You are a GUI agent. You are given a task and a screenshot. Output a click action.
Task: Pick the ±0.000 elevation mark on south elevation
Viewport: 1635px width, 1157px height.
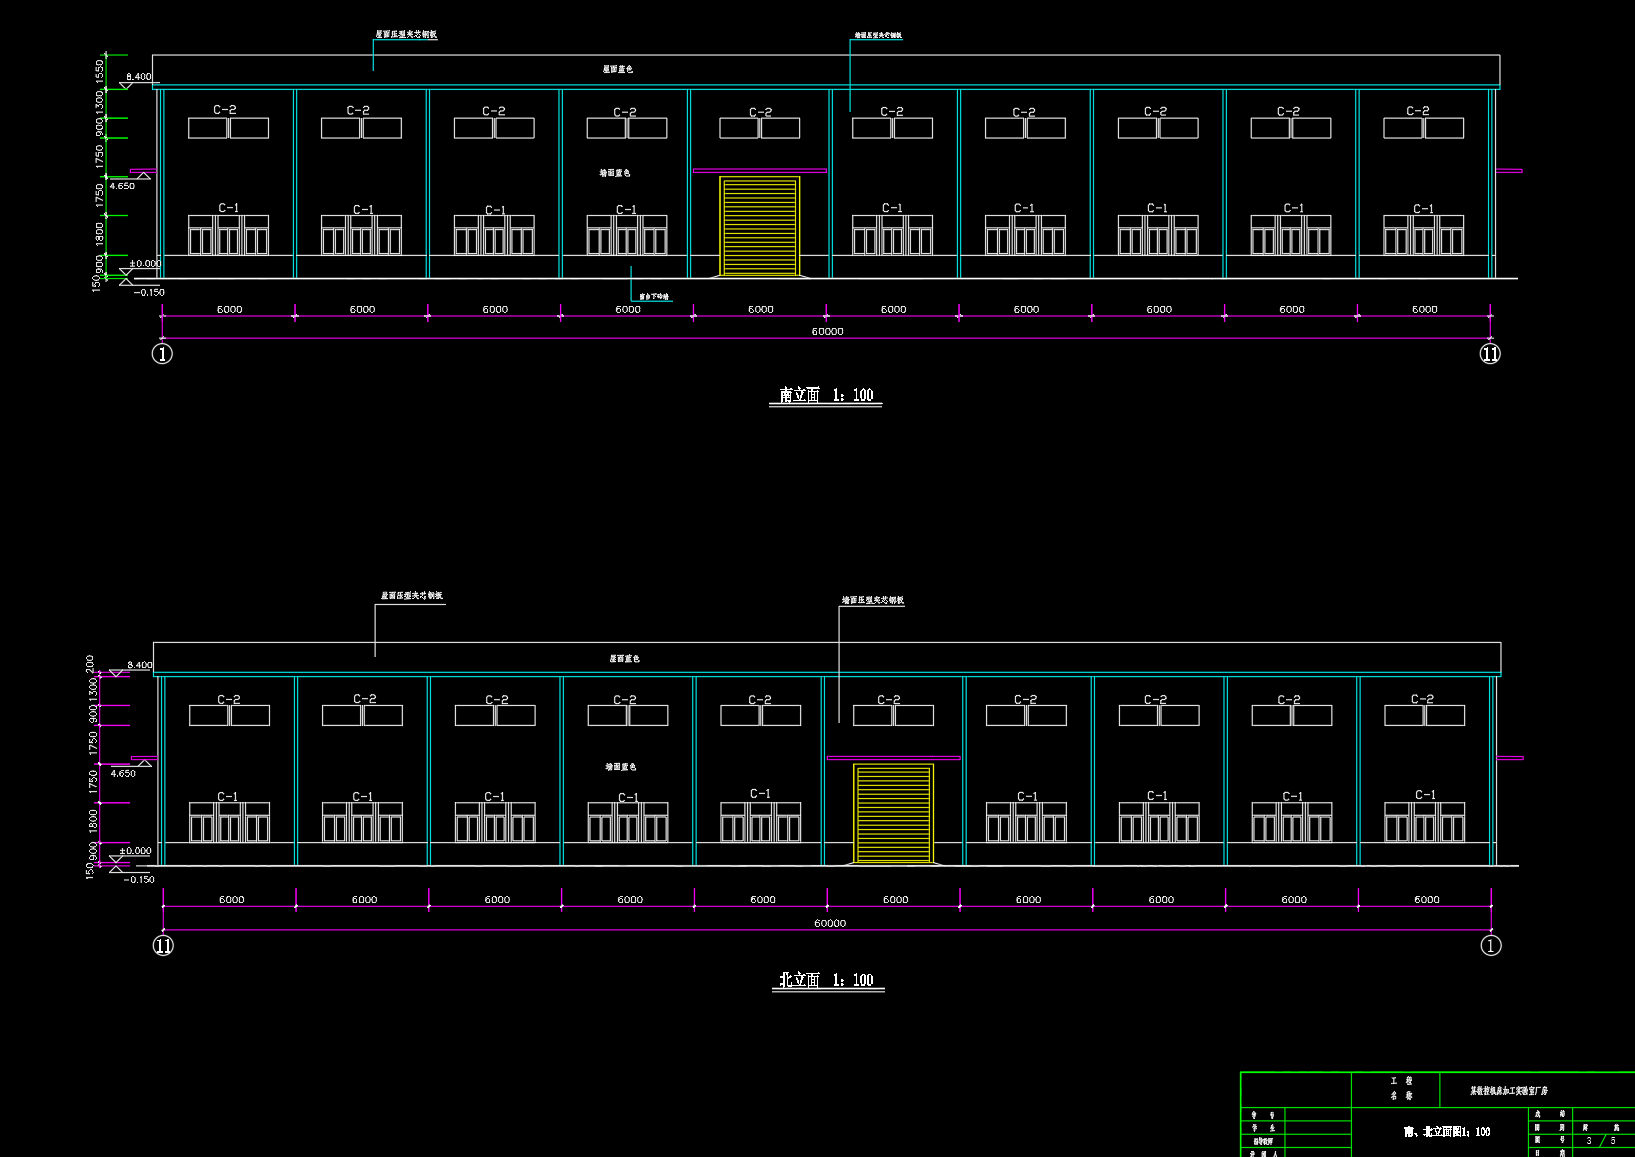[145, 264]
